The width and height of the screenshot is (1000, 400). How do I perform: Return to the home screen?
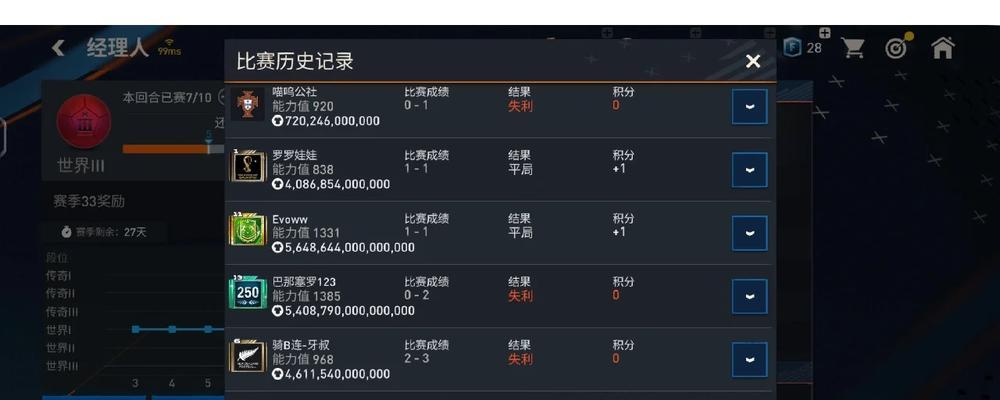(942, 48)
